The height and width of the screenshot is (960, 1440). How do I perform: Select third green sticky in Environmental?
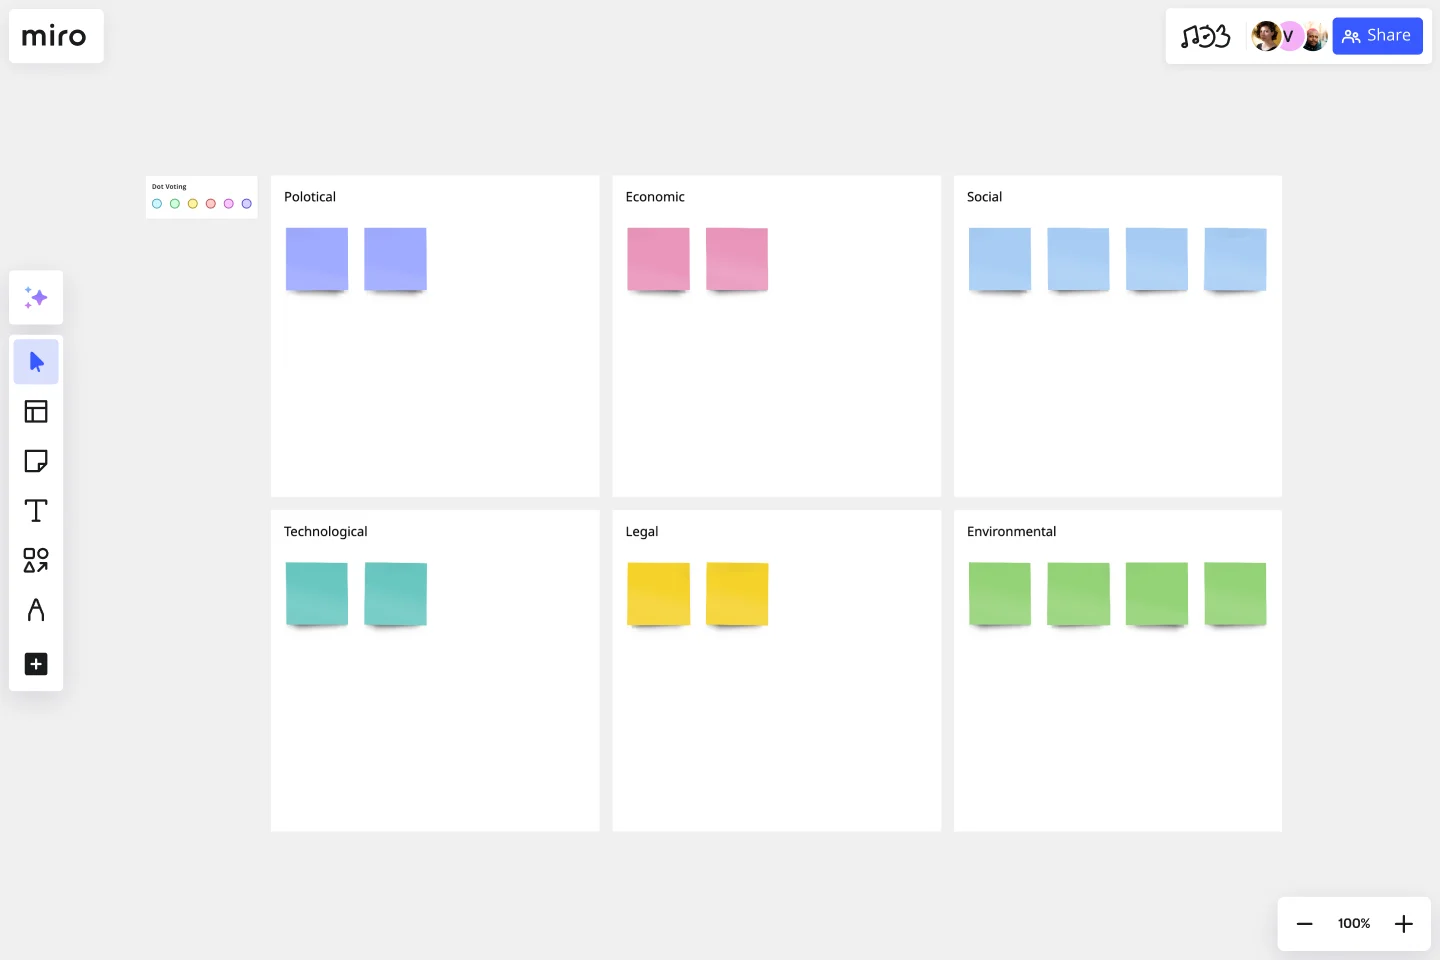[1157, 594]
